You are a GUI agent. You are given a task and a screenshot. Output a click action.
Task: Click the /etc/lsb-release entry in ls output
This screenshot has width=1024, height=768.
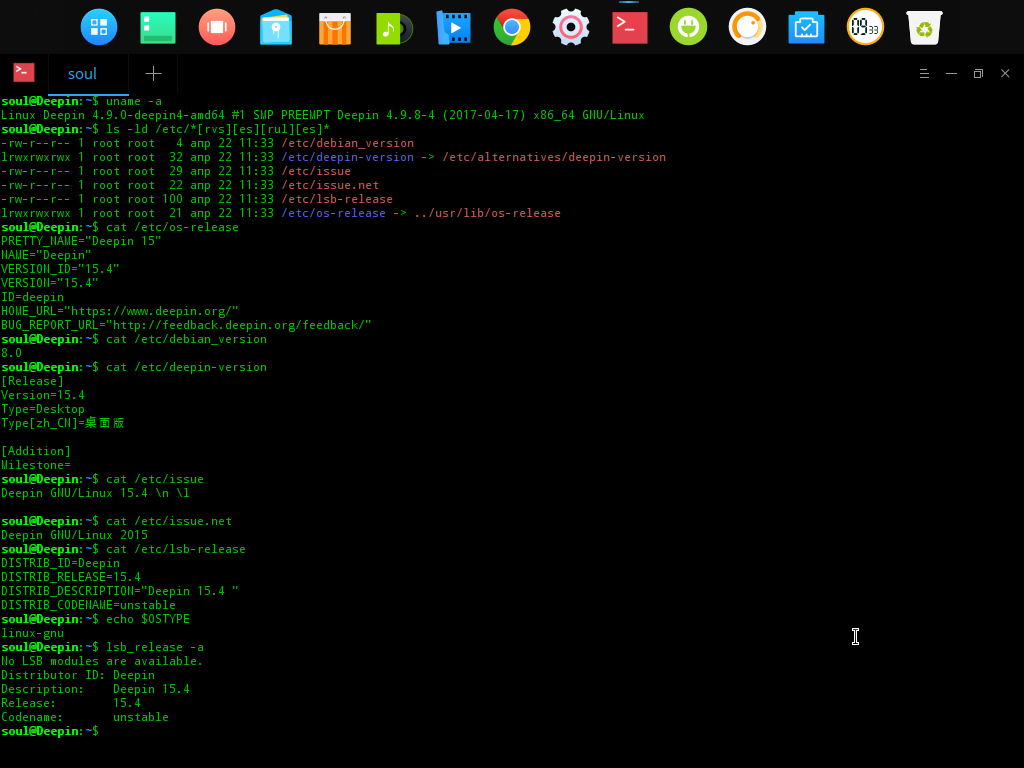coord(337,199)
